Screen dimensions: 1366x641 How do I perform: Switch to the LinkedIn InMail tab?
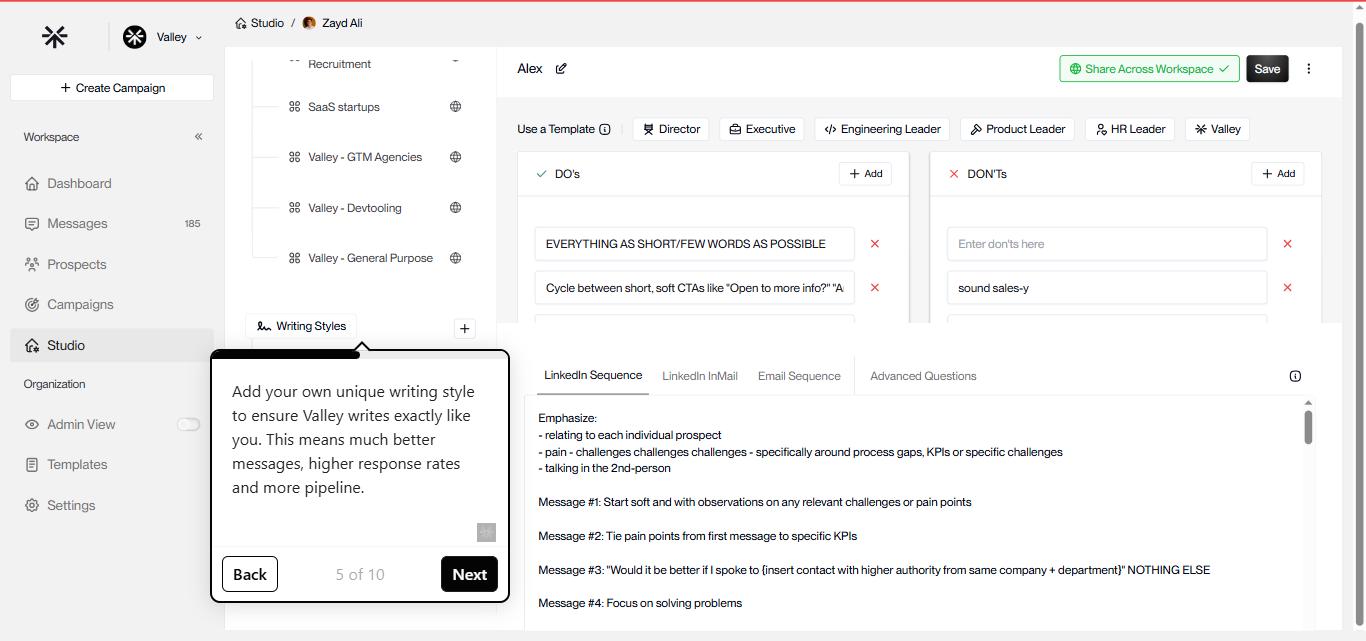pyautogui.click(x=699, y=375)
